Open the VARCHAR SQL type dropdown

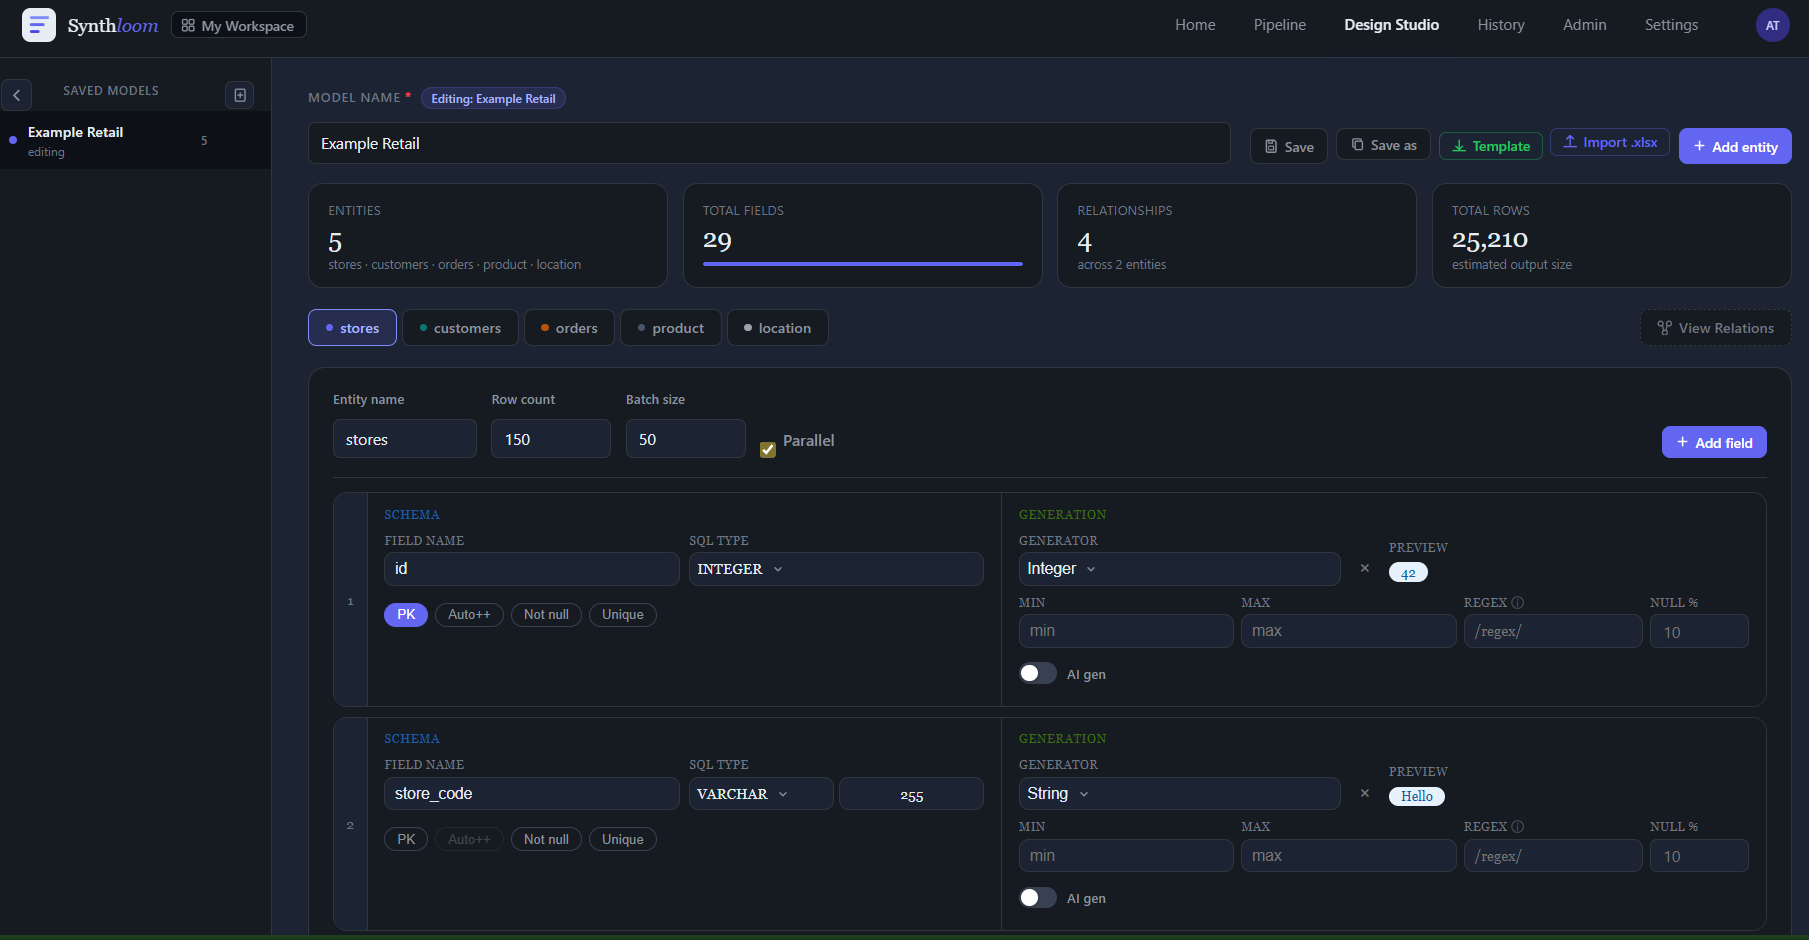click(761, 794)
